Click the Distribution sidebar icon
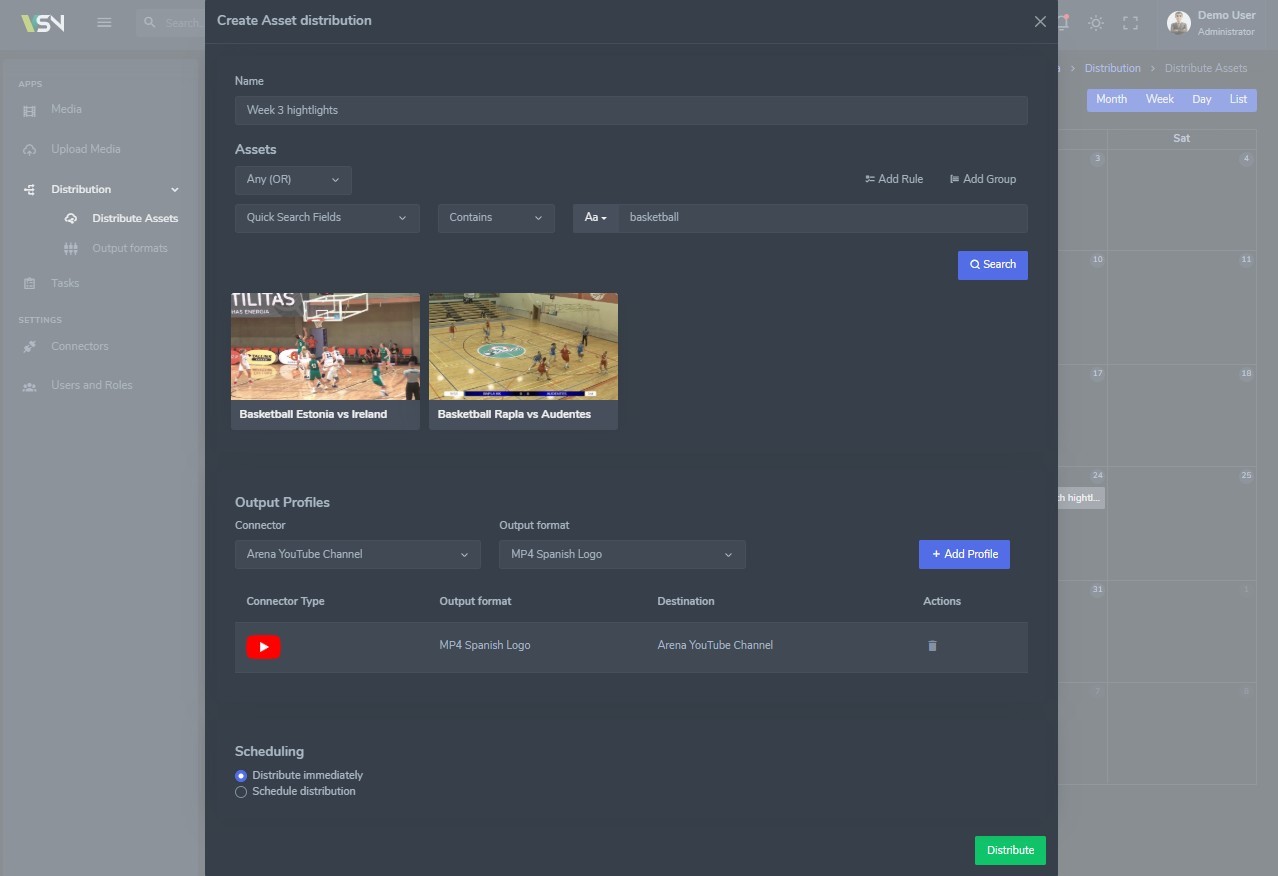The height and width of the screenshot is (876, 1278). pyautogui.click(x=29, y=190)
